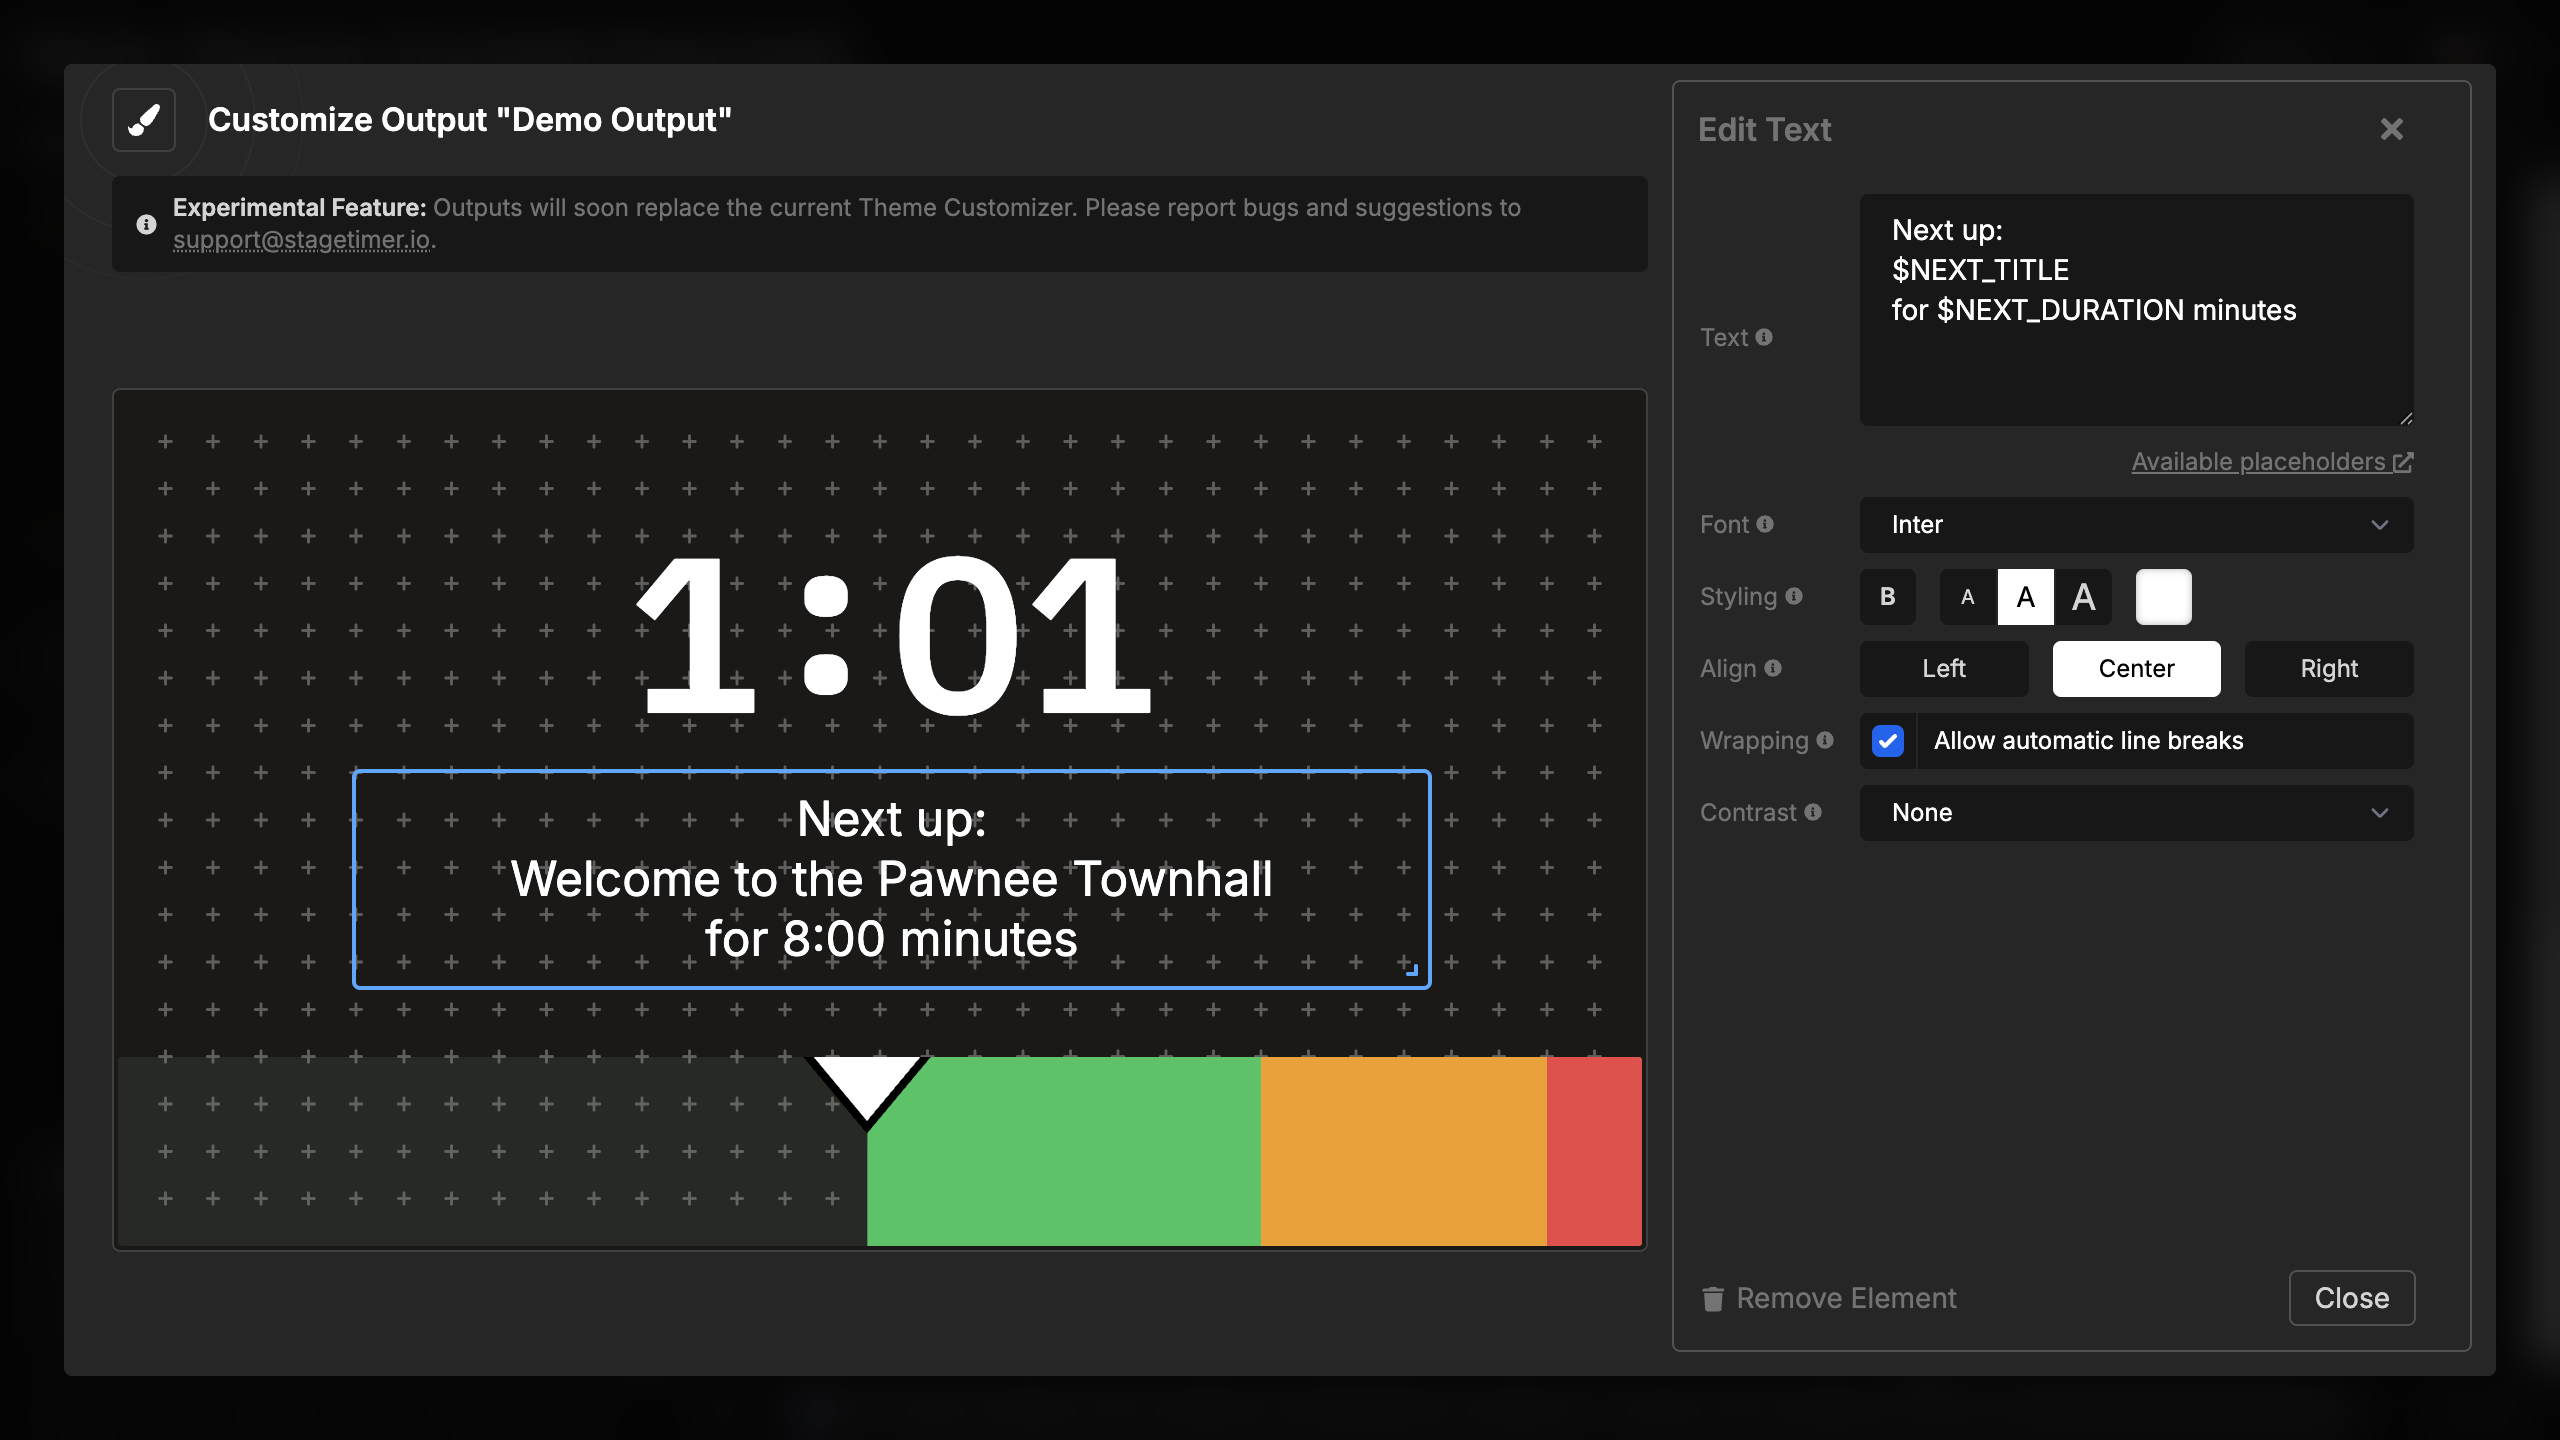Image resolution: width=2560 pixels, height=1440 pixels.
Task: Click the Close button
Action: [x=2352, y=1297]
